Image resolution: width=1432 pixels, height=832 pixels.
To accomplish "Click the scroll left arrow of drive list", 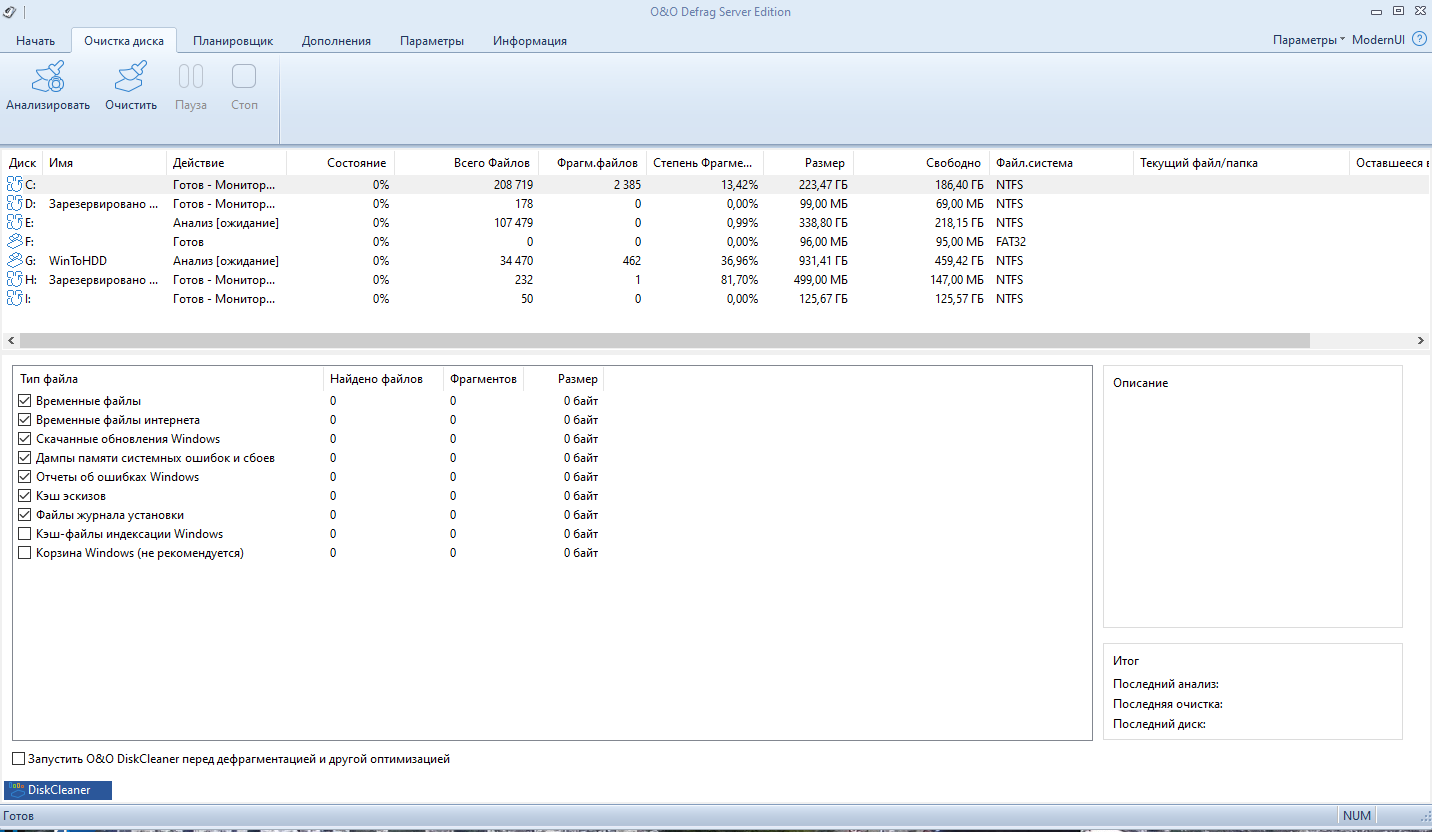I will [10, 341].
